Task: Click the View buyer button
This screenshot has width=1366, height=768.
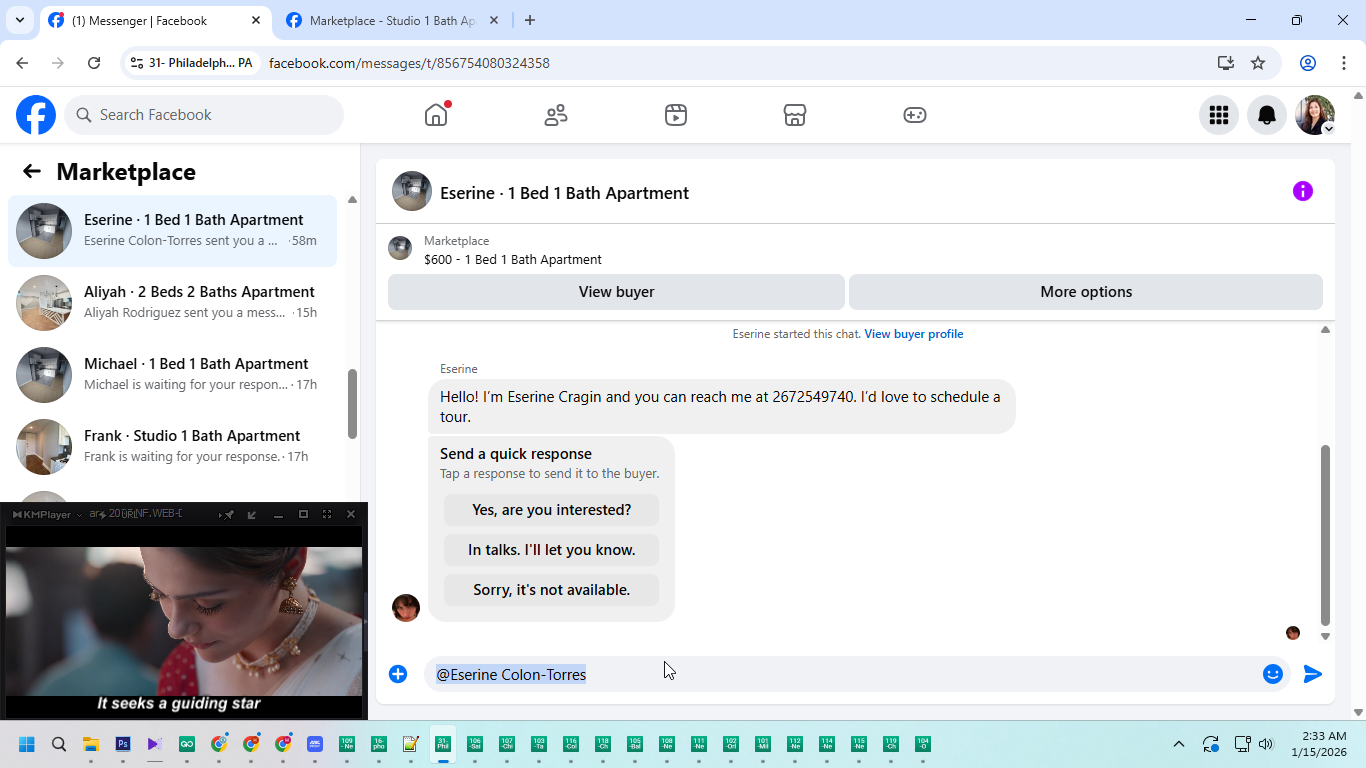Action: pyautogui.click(x=616, y=292)
